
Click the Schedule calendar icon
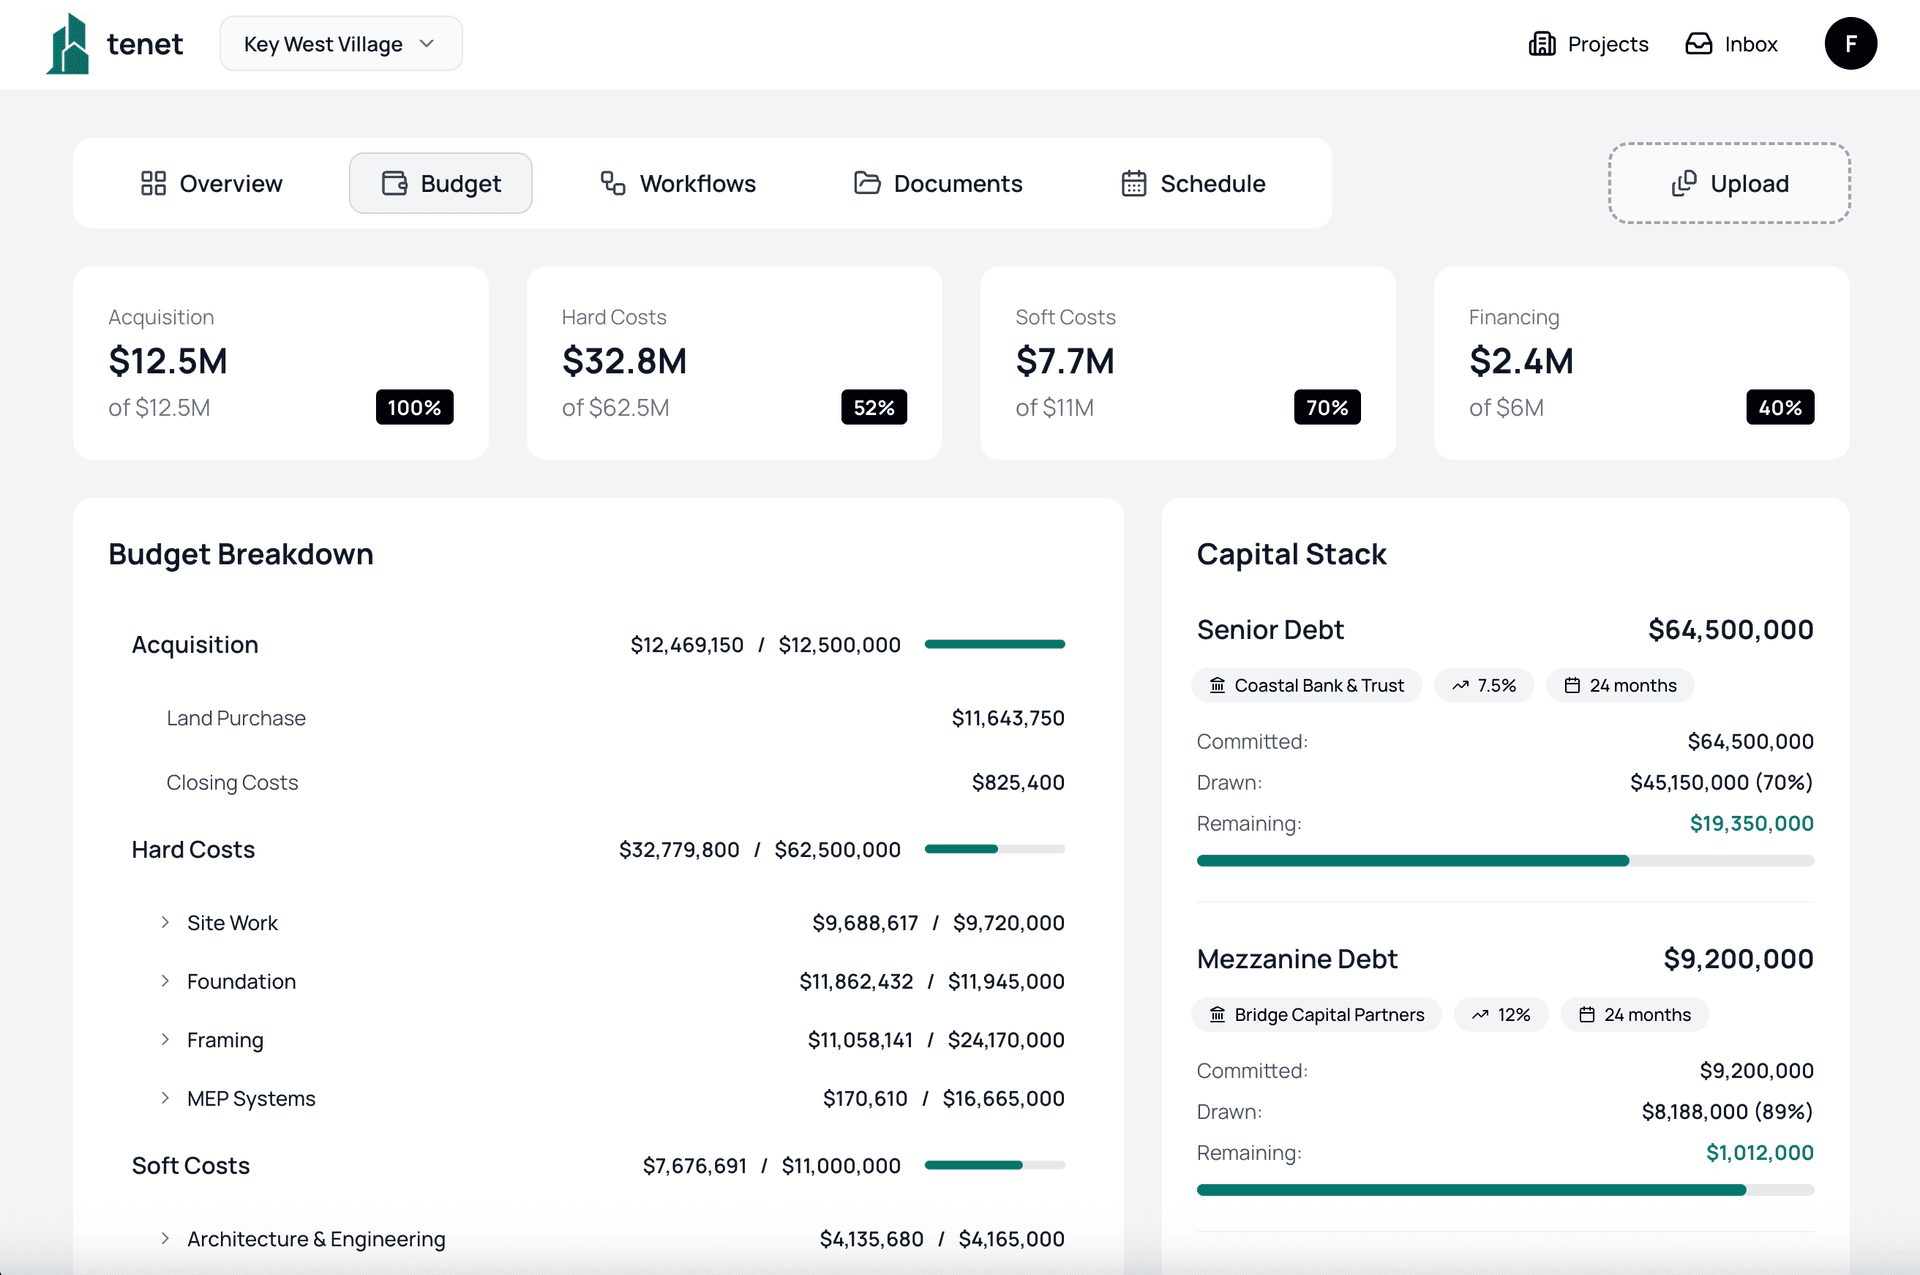(x=1133, y=183)
